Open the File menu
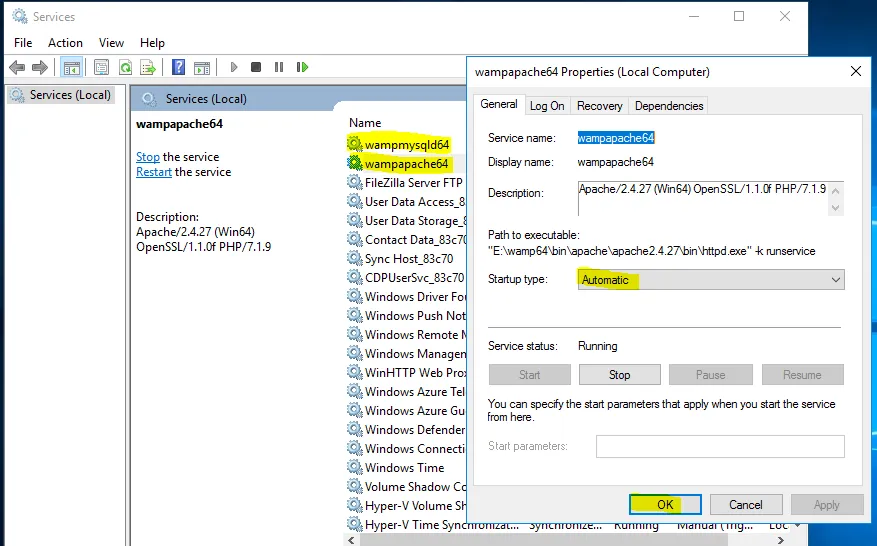 point(23,43)
